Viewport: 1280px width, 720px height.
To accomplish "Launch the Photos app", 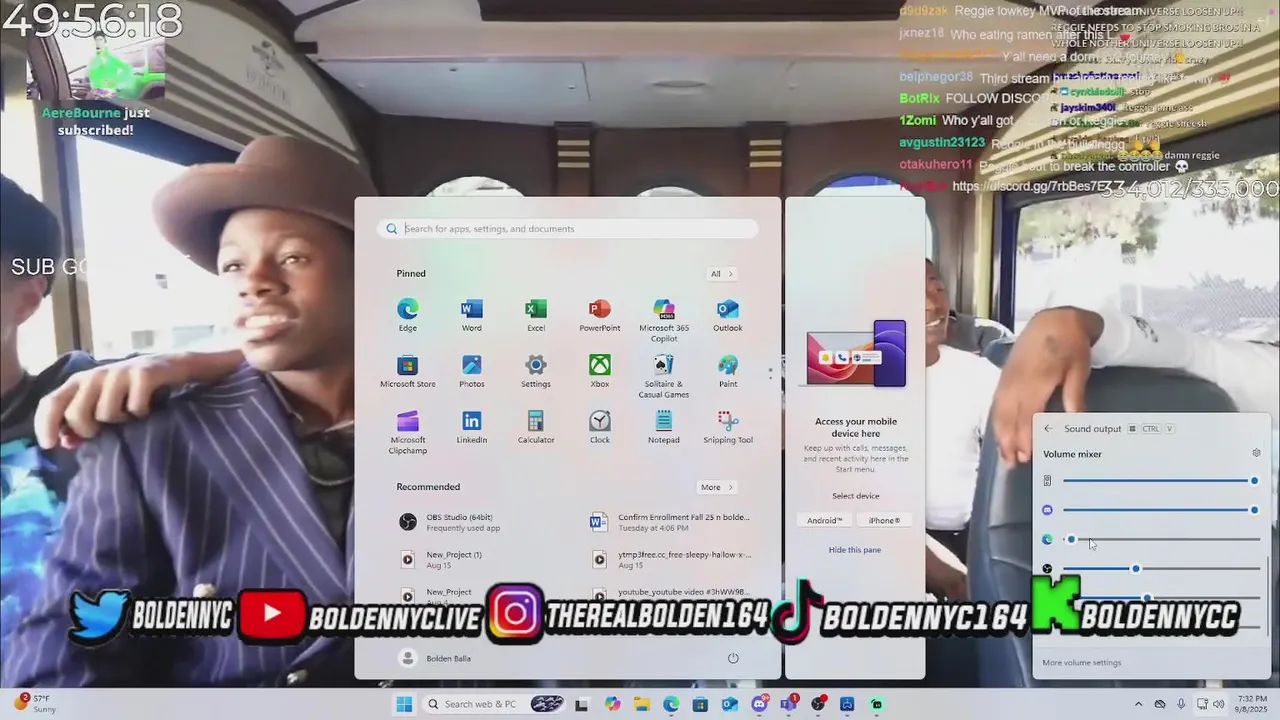I will pyautogui.click(x=471, y=371).
